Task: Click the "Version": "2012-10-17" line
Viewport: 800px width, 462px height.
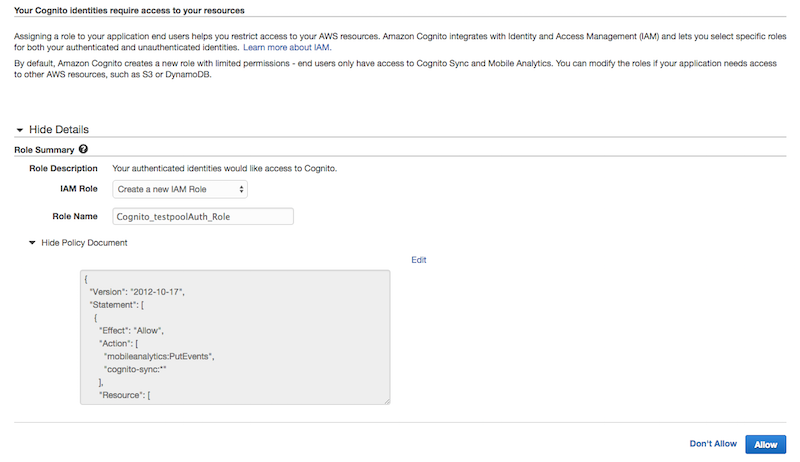Action: point(137,292)
